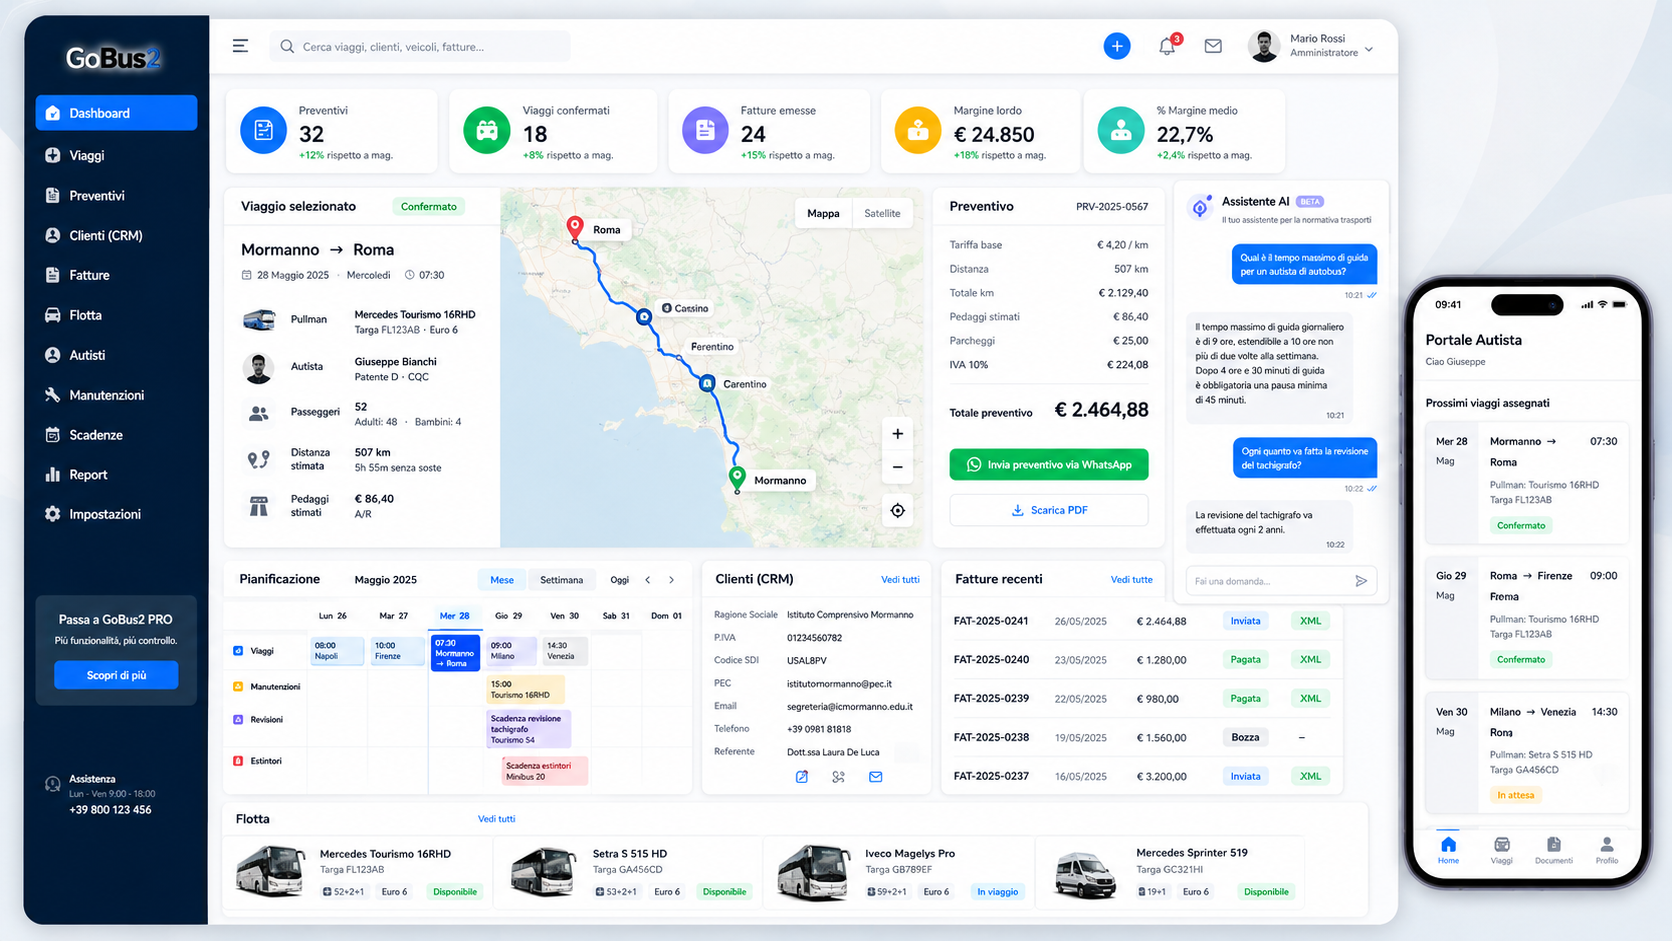Image resolution: width=1672 pixels, height=941 pixels.
Task: Click the Impostazioni gear icon
Action: tap(53, 514)
